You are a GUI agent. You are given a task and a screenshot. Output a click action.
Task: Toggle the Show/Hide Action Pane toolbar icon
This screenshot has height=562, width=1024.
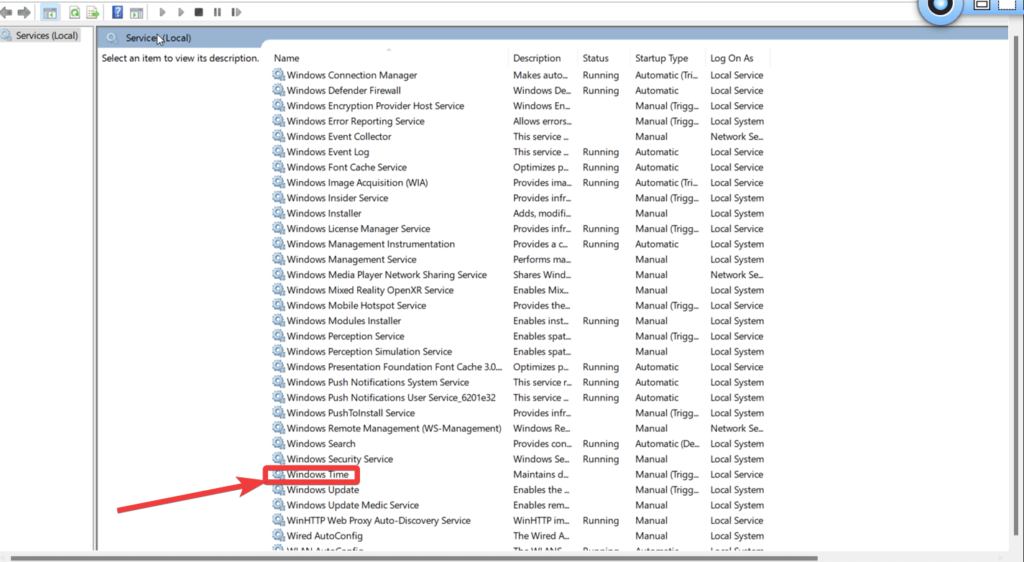(x=136, y=12)
